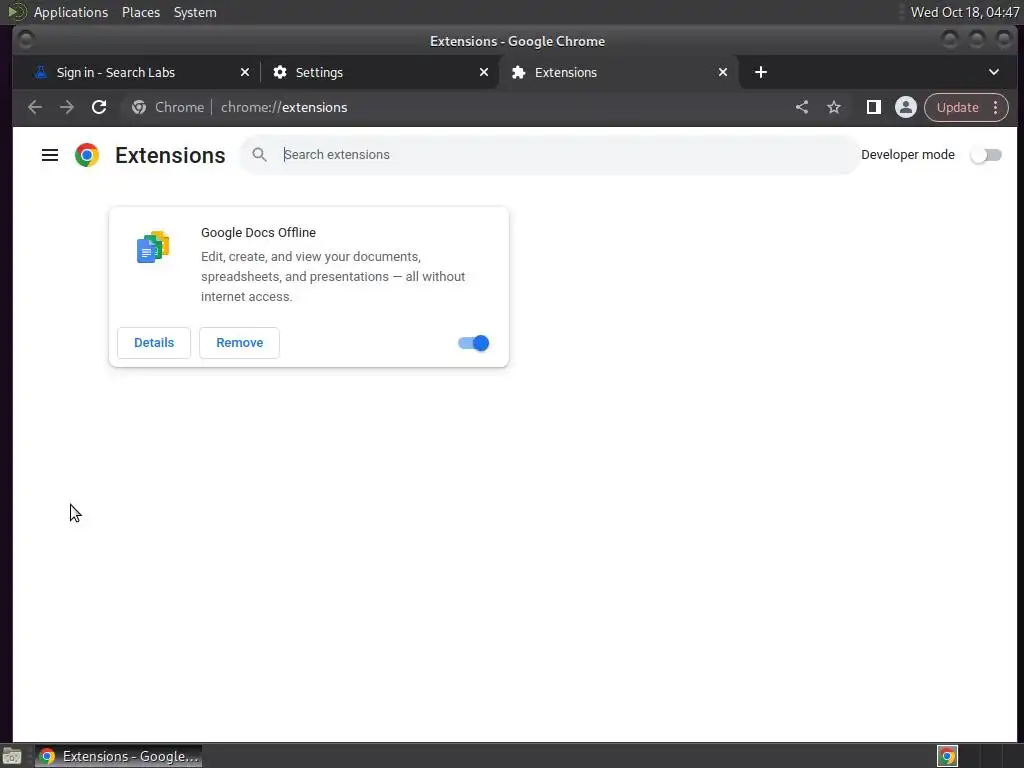Click the show desktop icon in bottom panel
This screenshot has height=768, width=1024.
click(11, 756)
